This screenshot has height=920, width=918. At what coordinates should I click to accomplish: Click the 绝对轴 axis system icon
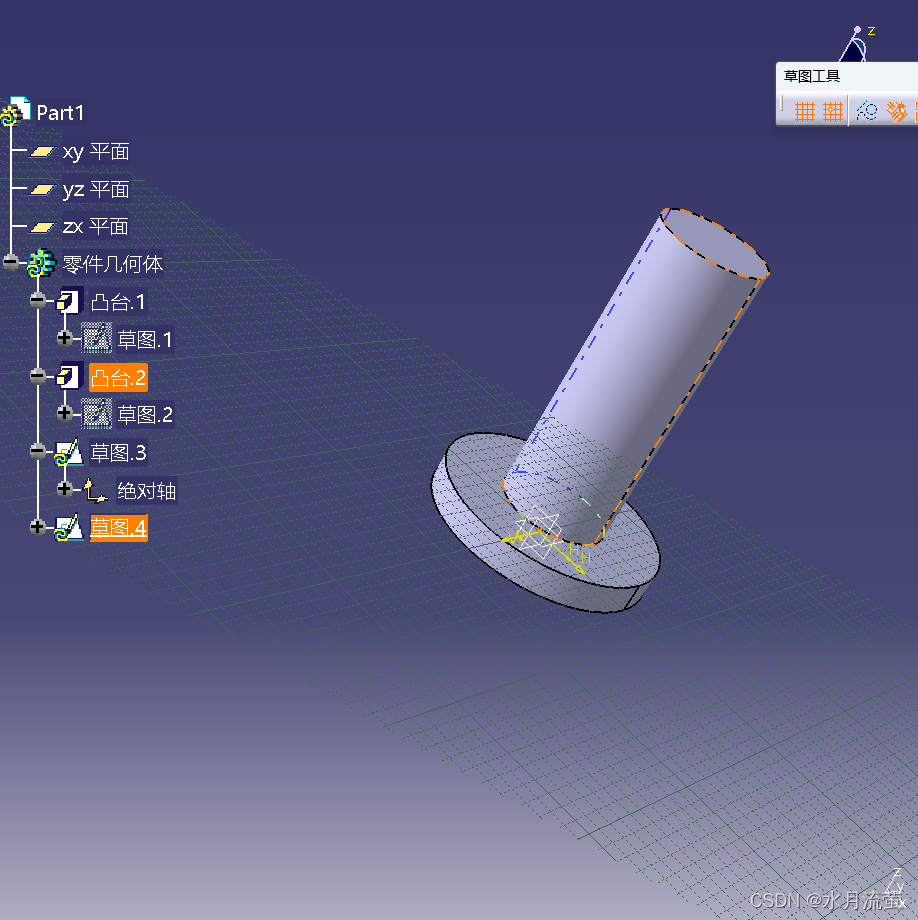click(96, 491)
